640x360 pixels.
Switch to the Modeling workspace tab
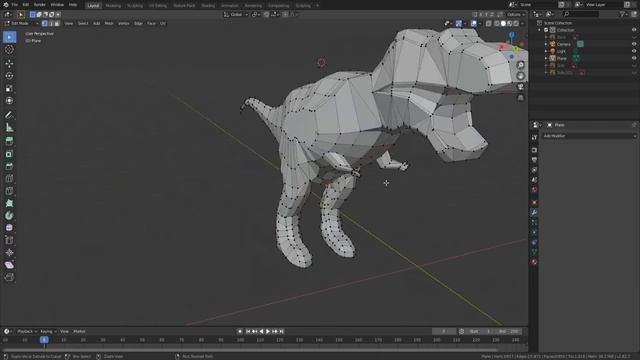click(x=113, y=6)
